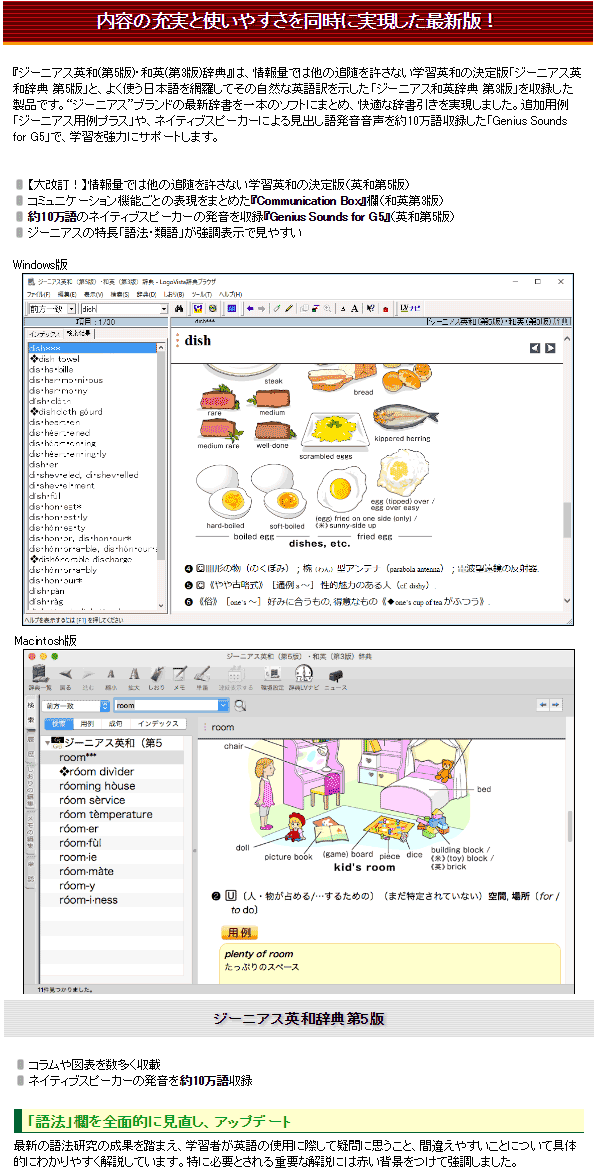The height and width of the screenshot is (1170, 600).
Task: Select 成句 tab in Mac window
Action: [x=114, y=724]
